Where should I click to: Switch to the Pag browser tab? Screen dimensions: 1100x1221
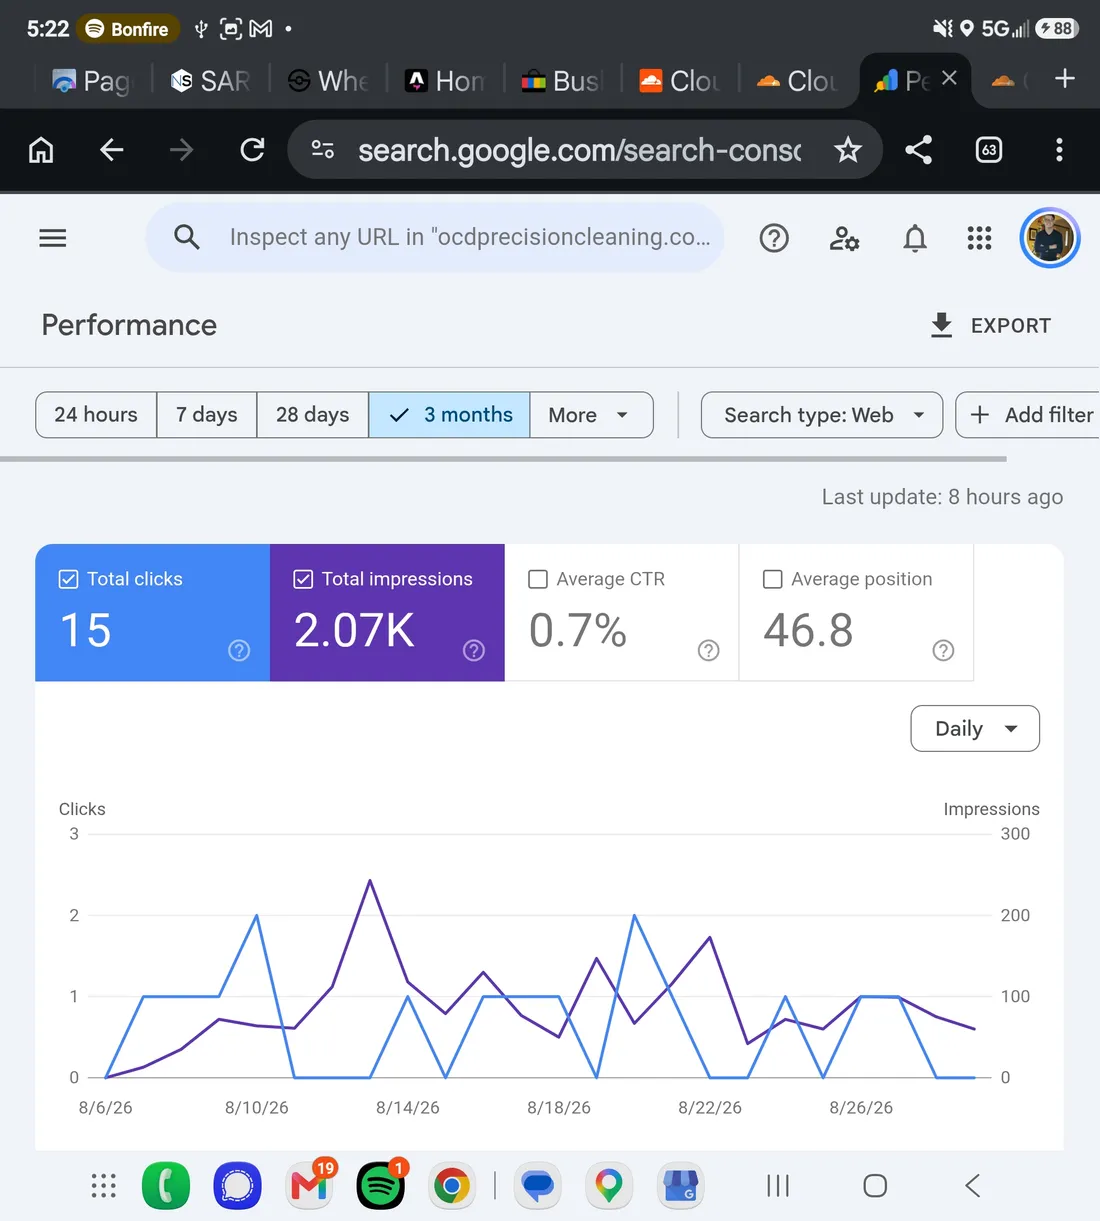point(92,81)
